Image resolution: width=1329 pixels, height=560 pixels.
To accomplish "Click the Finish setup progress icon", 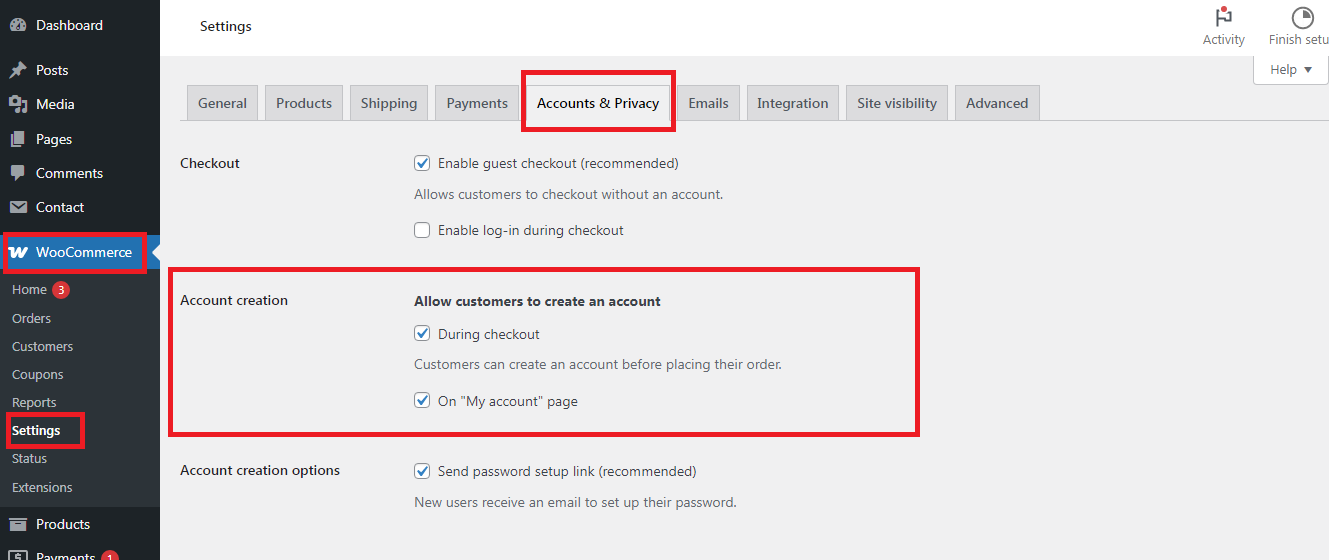I will (x=1302, y=17).
